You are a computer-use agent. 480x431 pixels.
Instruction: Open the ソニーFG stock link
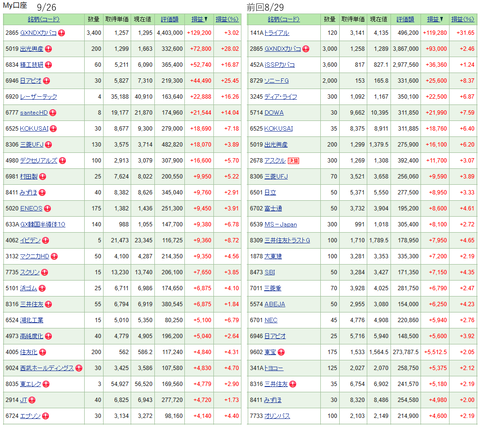pos(276,81)
